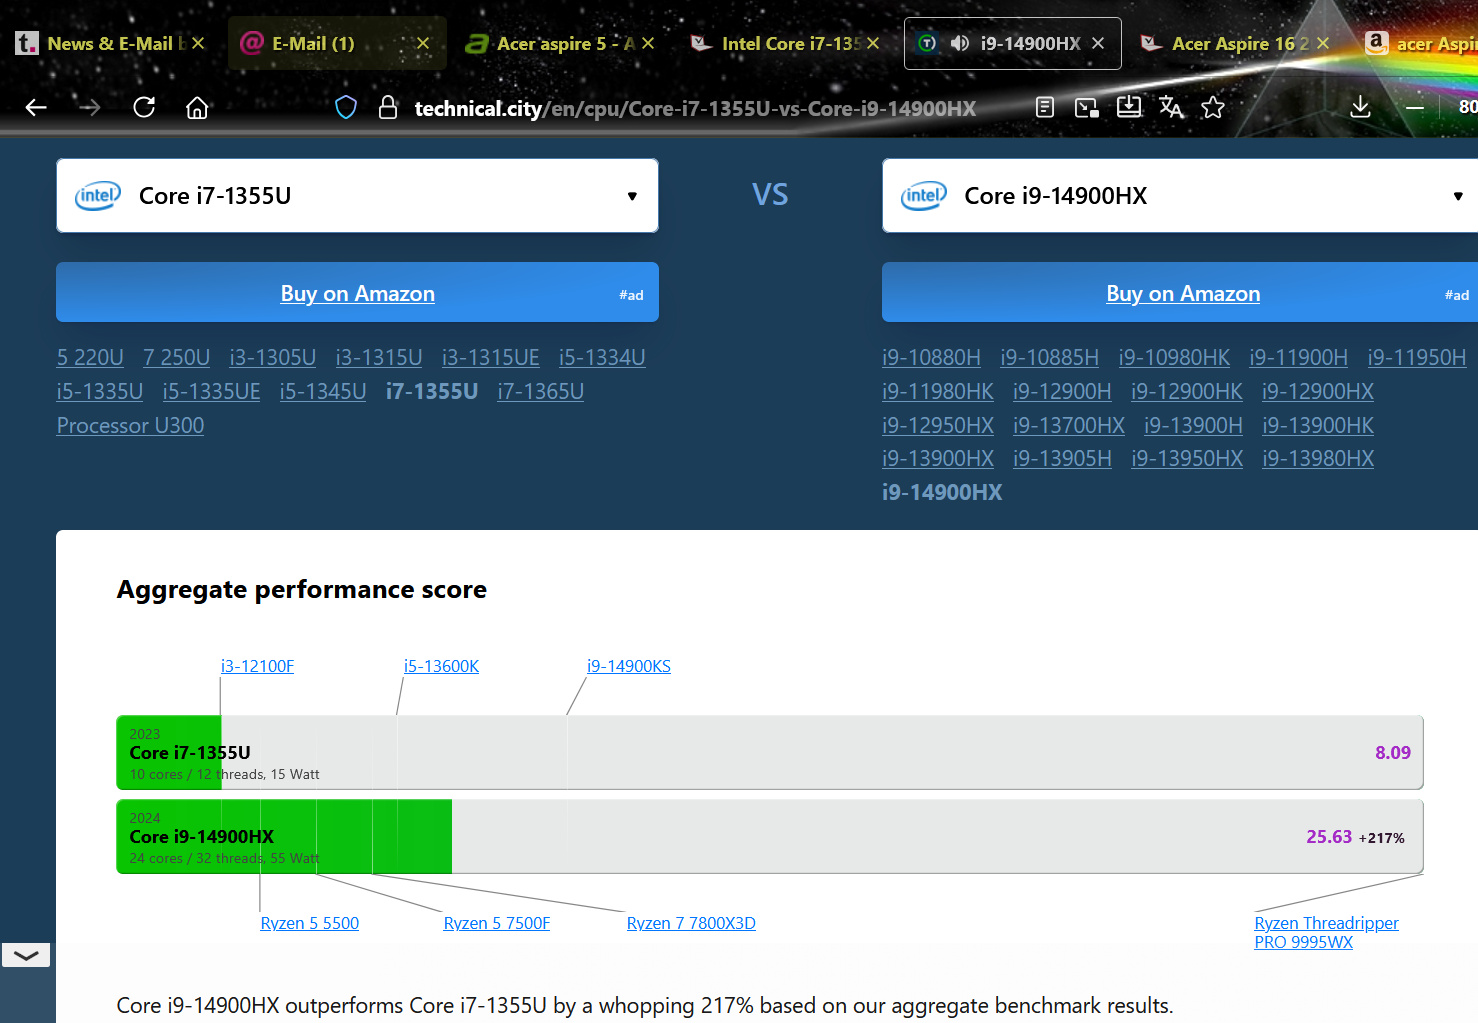The height and width of the screenshot is (1023, 1478).
Task: Open the i3-1305U link
Action: pyautogui.click(x=272, y=357)
